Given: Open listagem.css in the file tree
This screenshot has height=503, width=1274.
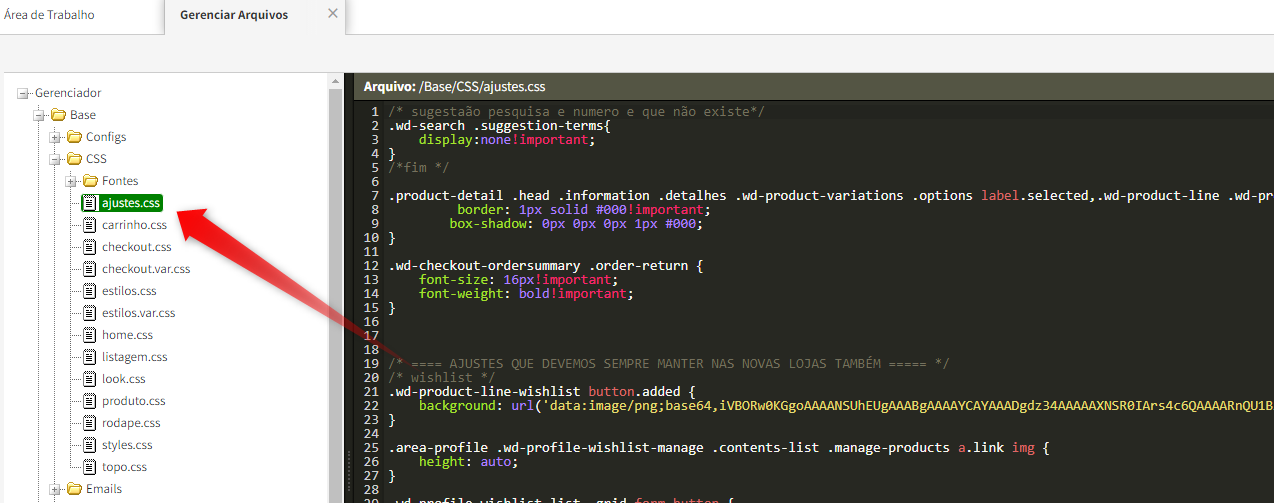Looking at the screenshot, I should (135, 357).
